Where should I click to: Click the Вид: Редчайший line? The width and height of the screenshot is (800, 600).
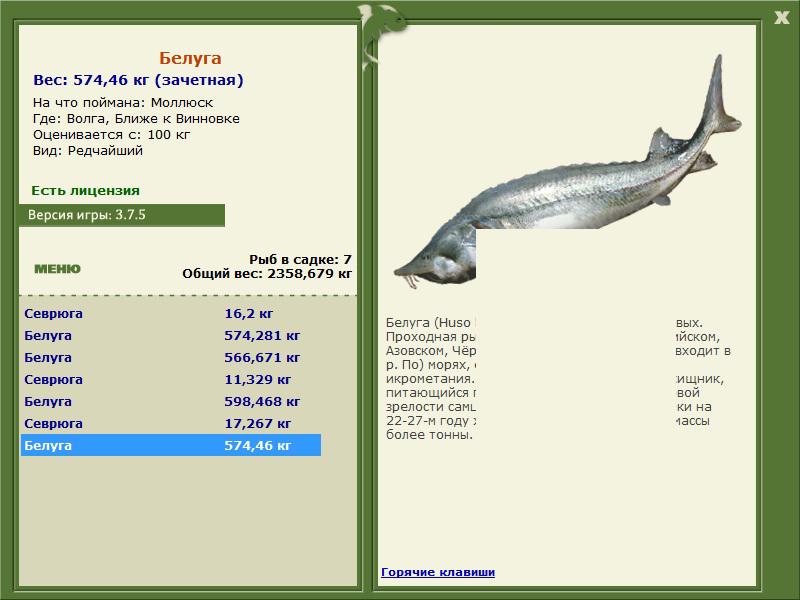(88, 151)
